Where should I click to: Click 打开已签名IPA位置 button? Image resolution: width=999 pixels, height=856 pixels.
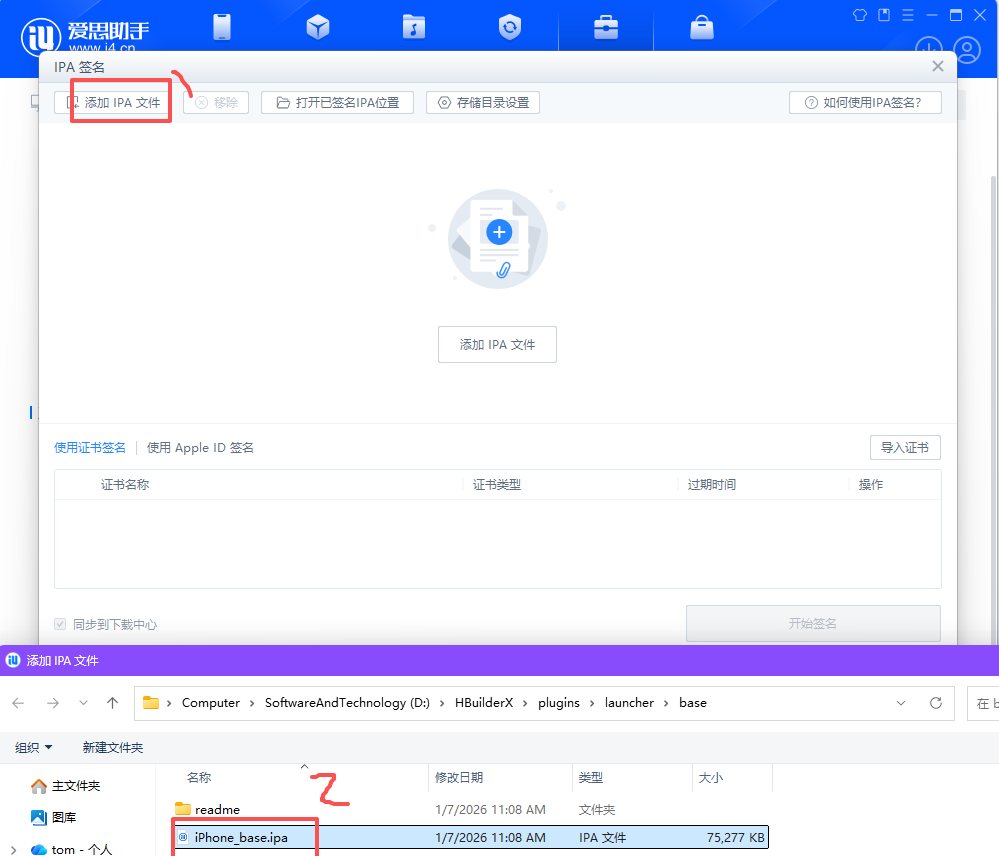tap(338, 103)
